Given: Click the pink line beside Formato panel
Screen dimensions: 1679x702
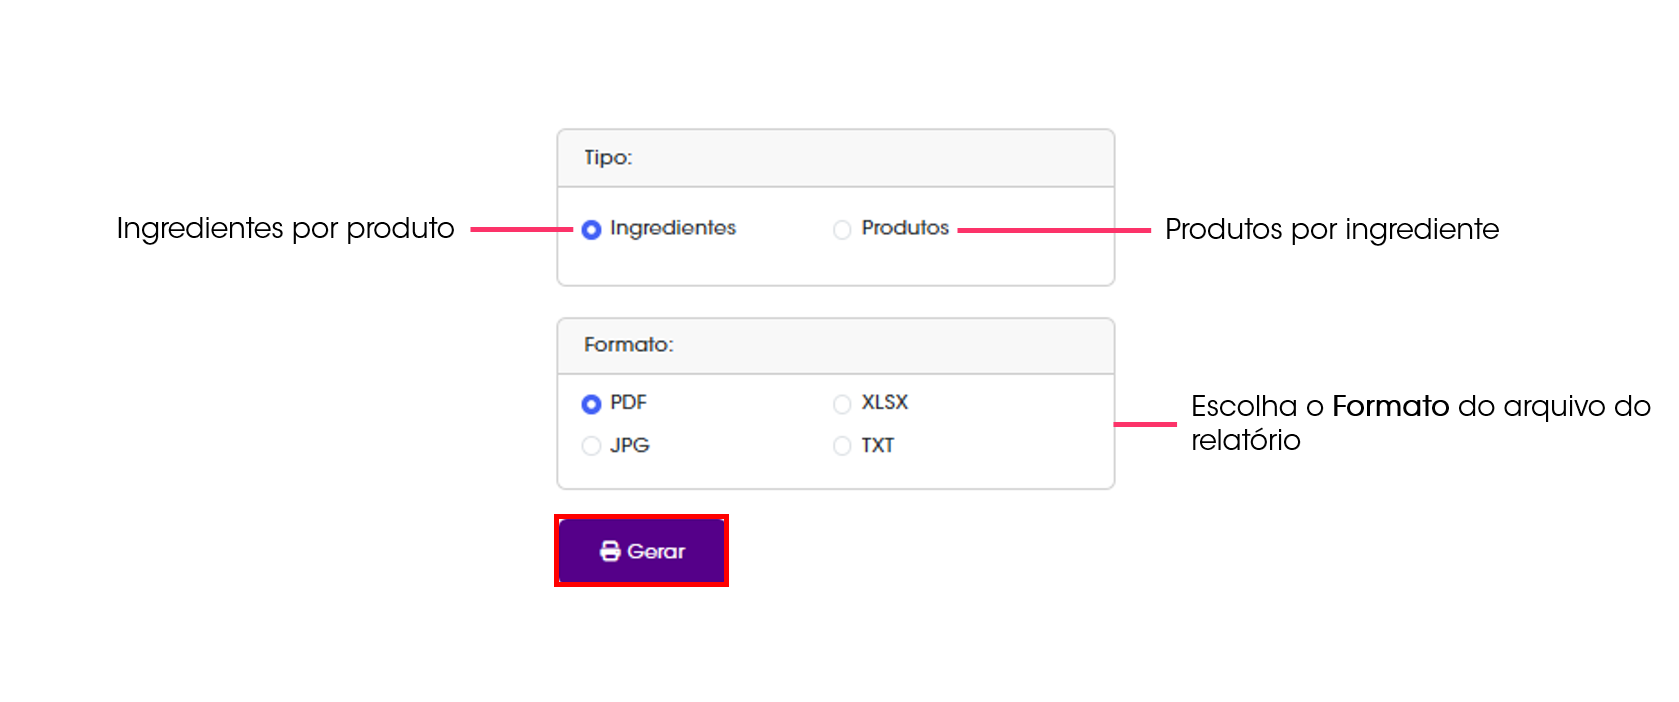Looking at the screenshot, I should [x=1146, y=424].
